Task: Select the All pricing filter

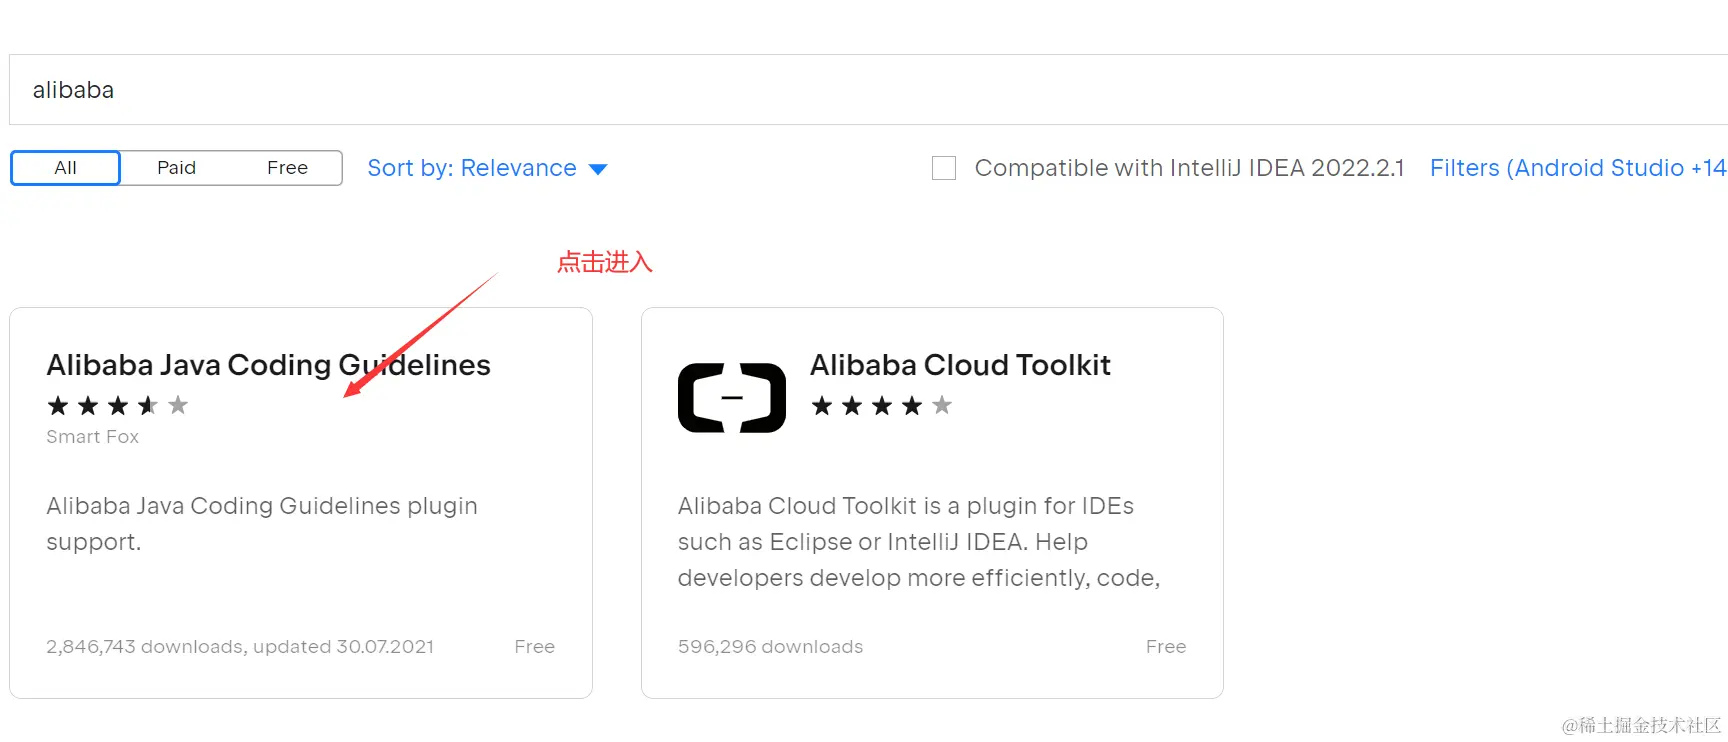Action: [x=66, y=168]
